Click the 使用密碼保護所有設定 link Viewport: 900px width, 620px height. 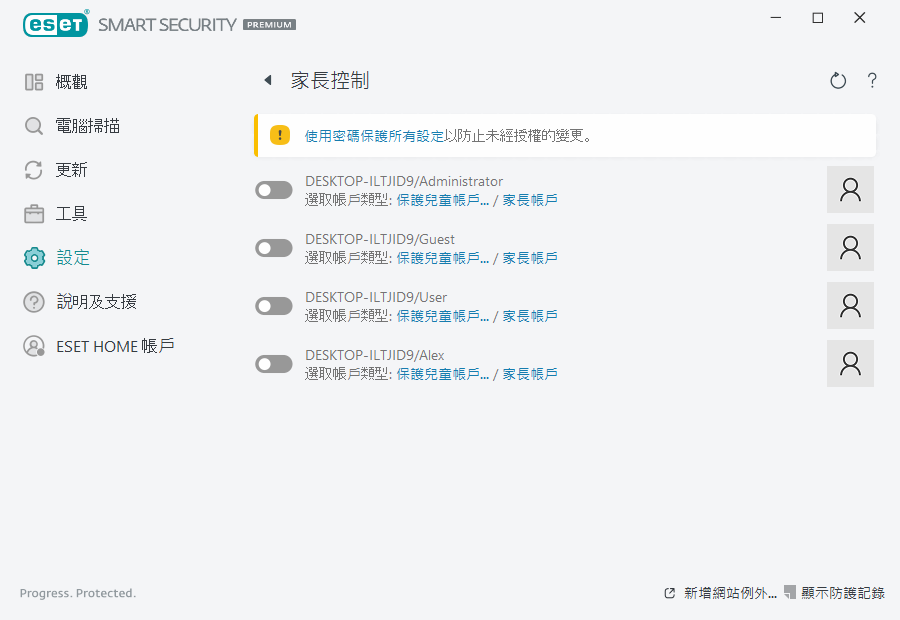pyautogui.click(x=374, y=136)
